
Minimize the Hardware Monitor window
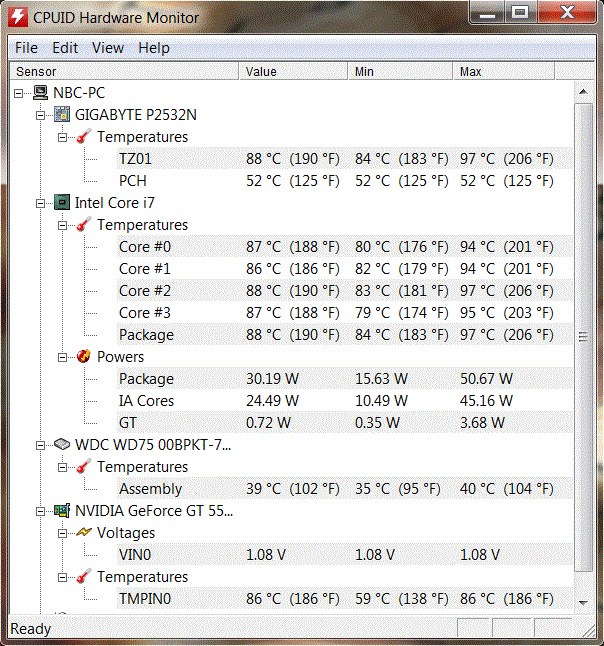[x=487, y=13]
